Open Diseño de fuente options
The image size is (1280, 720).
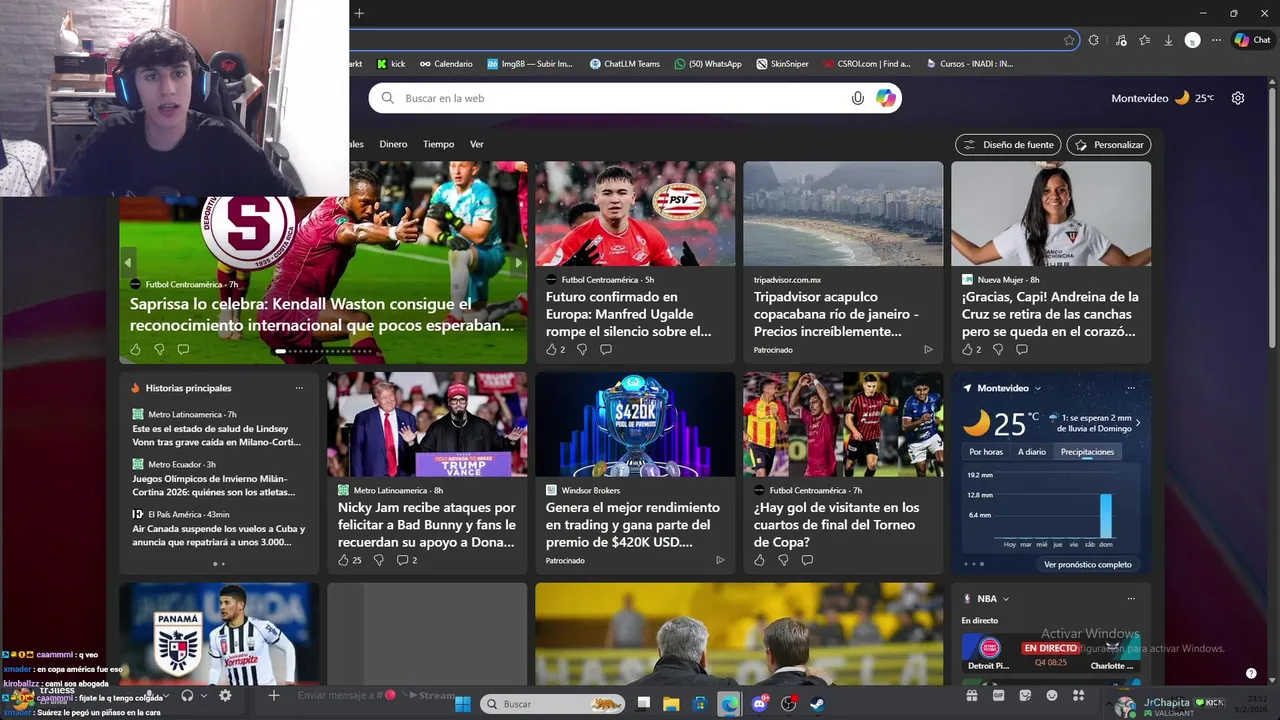coord(1008,145)
